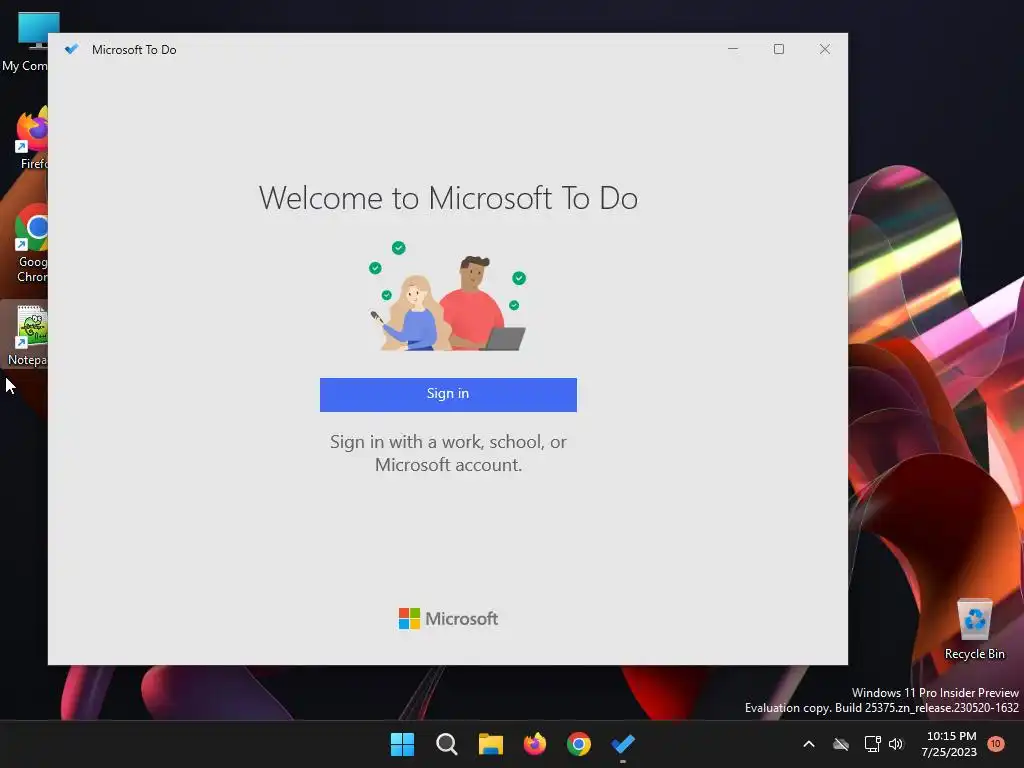Click the blue Sign in button
Image resolution: width=1024 pixels, height=768 pixels.
click(x=448, y=394)
